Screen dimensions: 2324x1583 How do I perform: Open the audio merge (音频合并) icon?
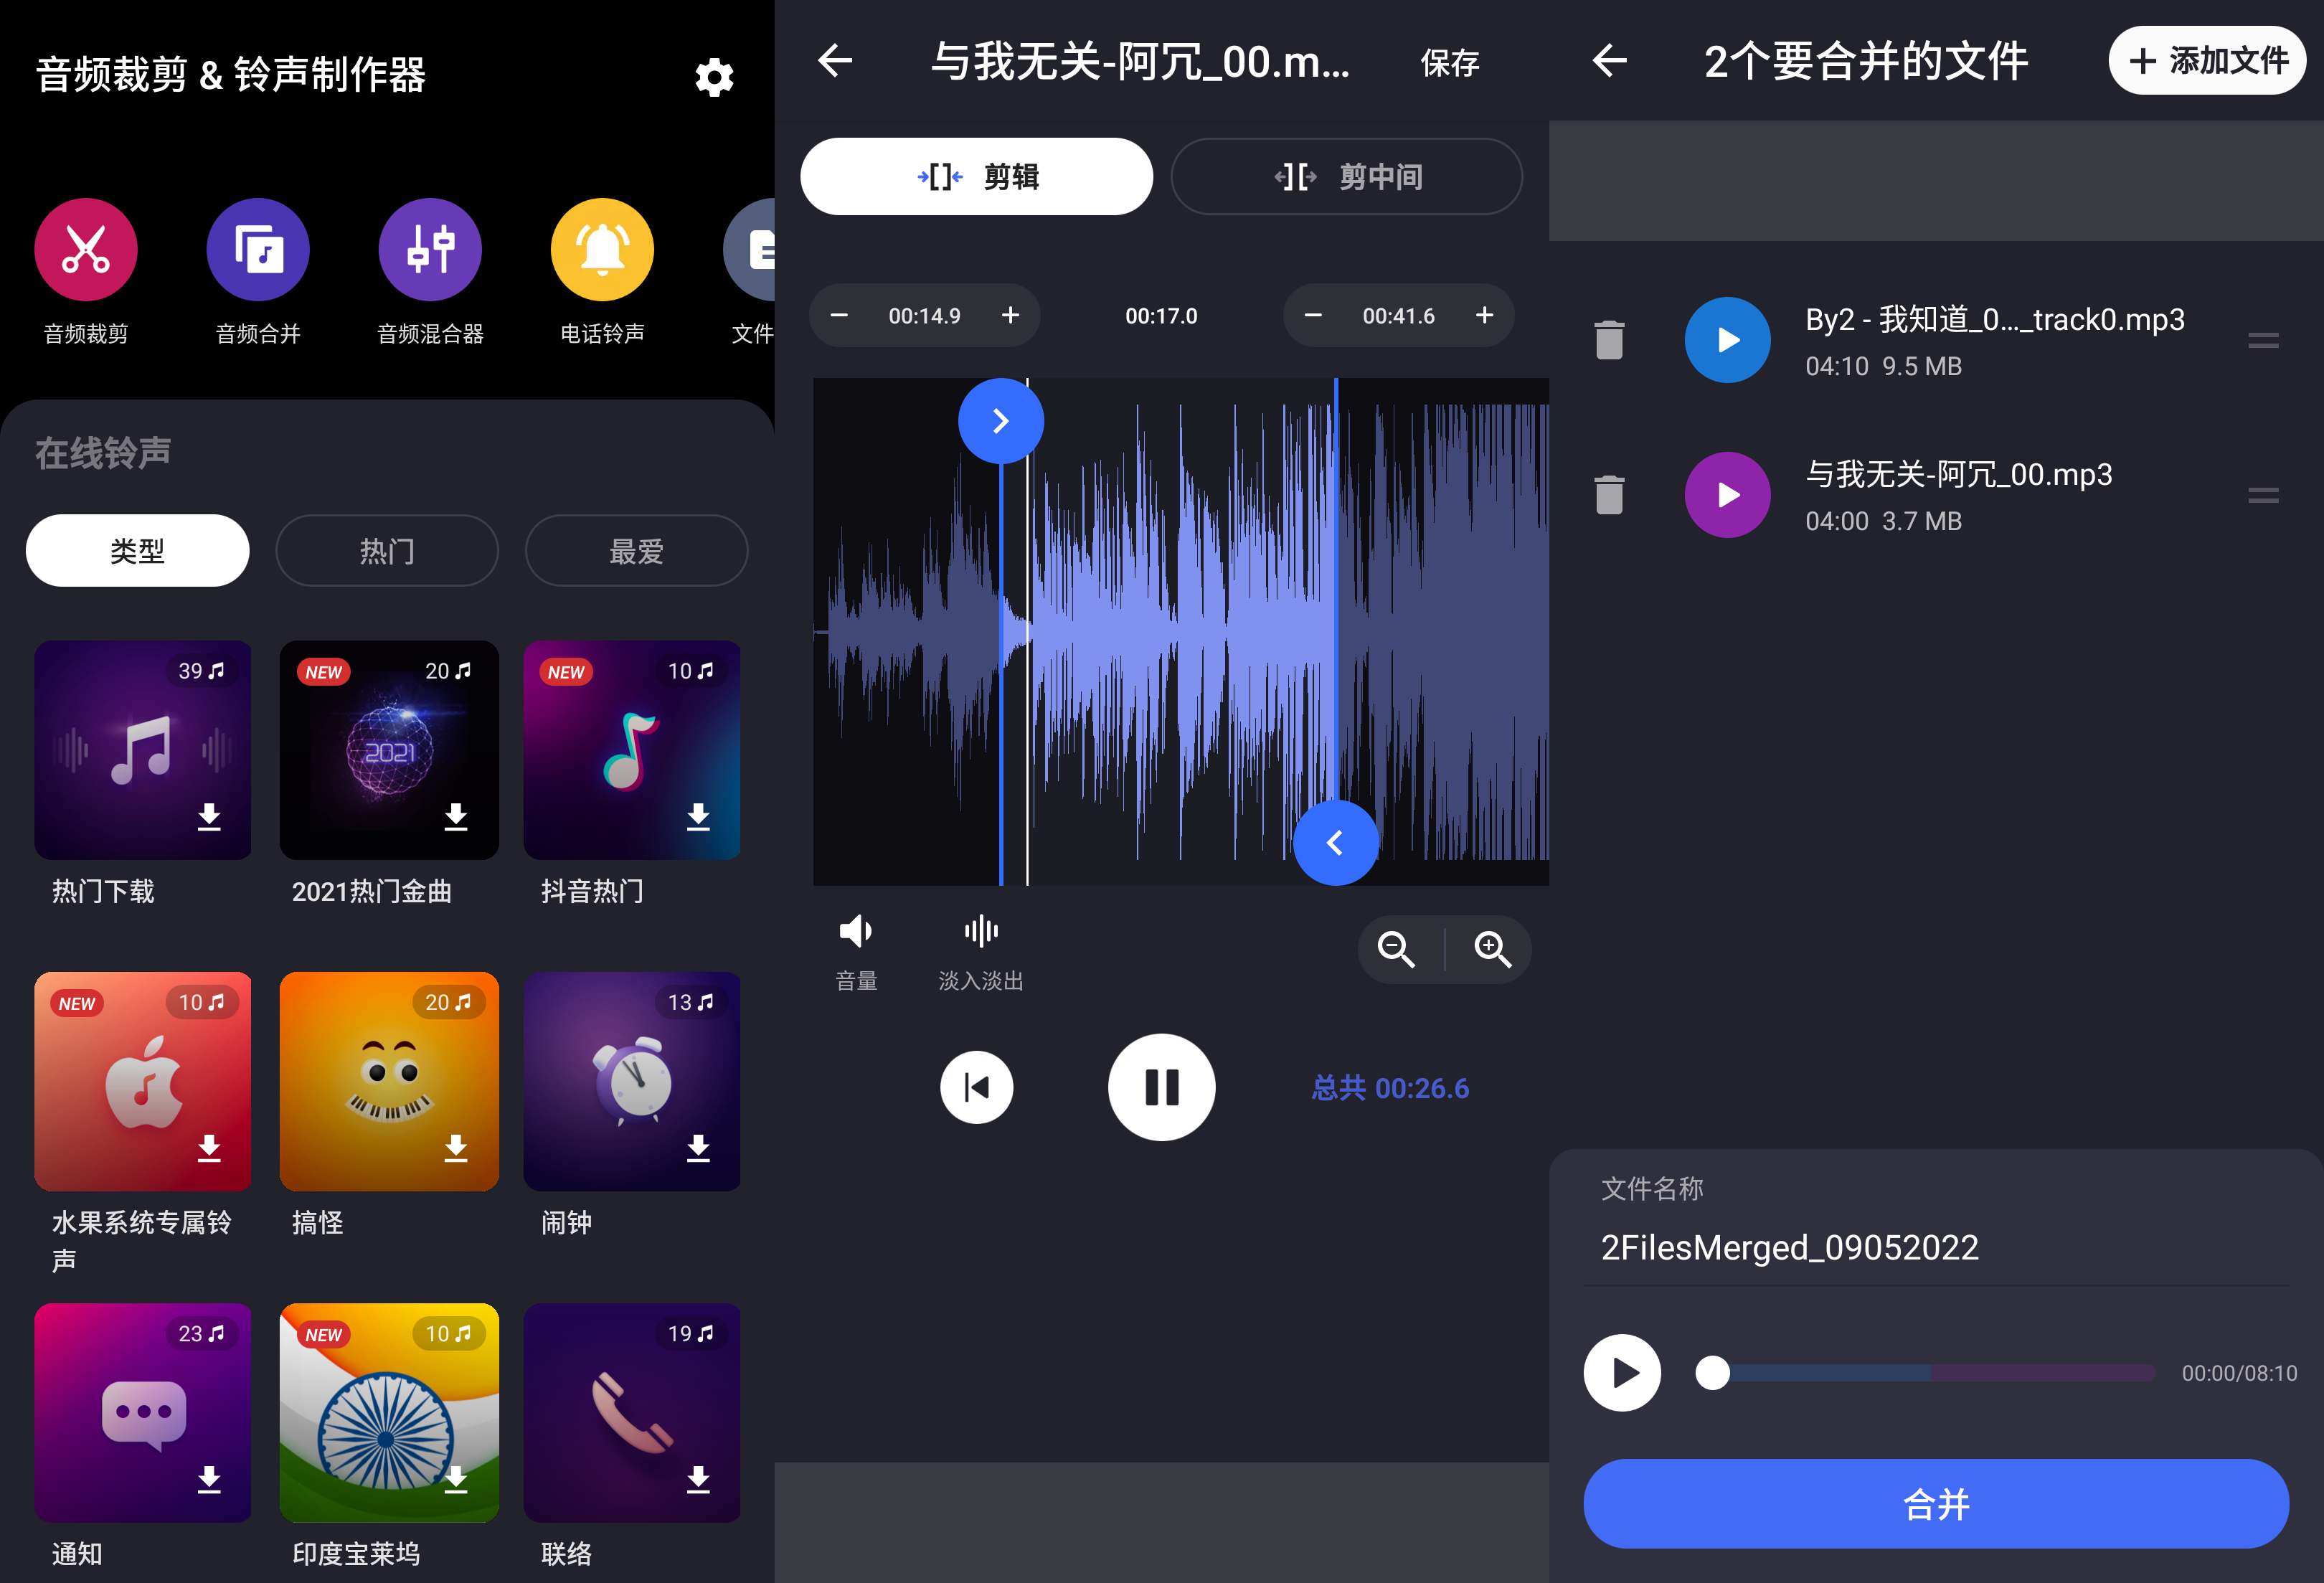pos(258,250)
